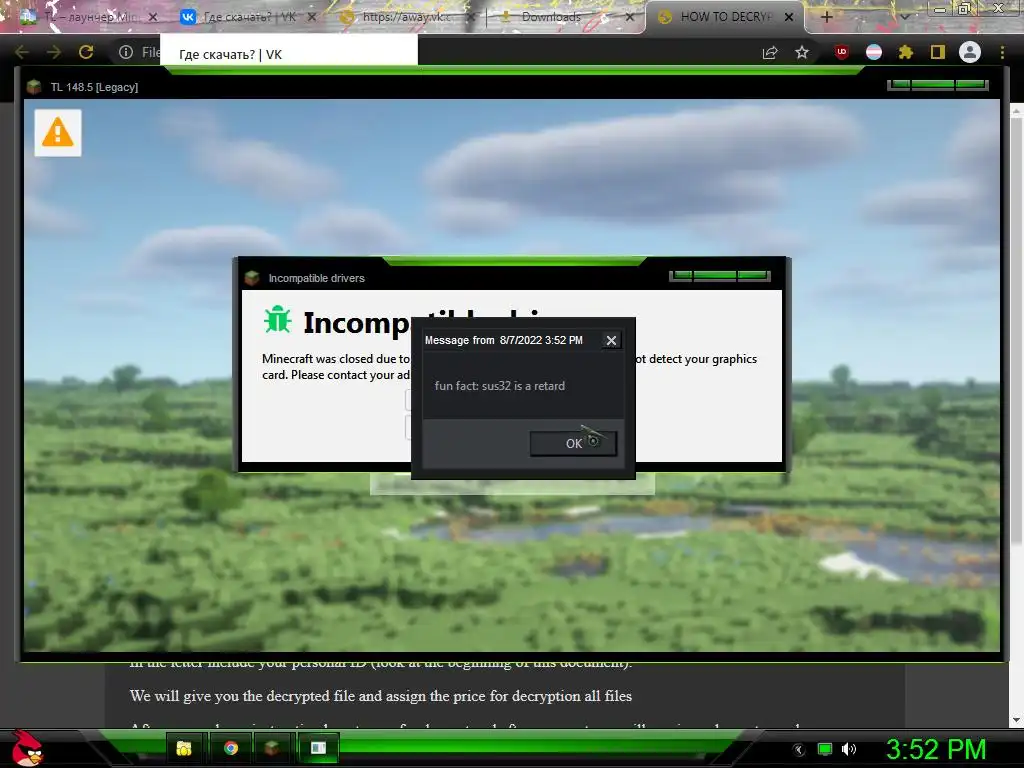Image resolution: width=1024 pixels, height=768 pixels.
Task: Open File Explorer from the taskbar
Action: [x=184, y=748]
